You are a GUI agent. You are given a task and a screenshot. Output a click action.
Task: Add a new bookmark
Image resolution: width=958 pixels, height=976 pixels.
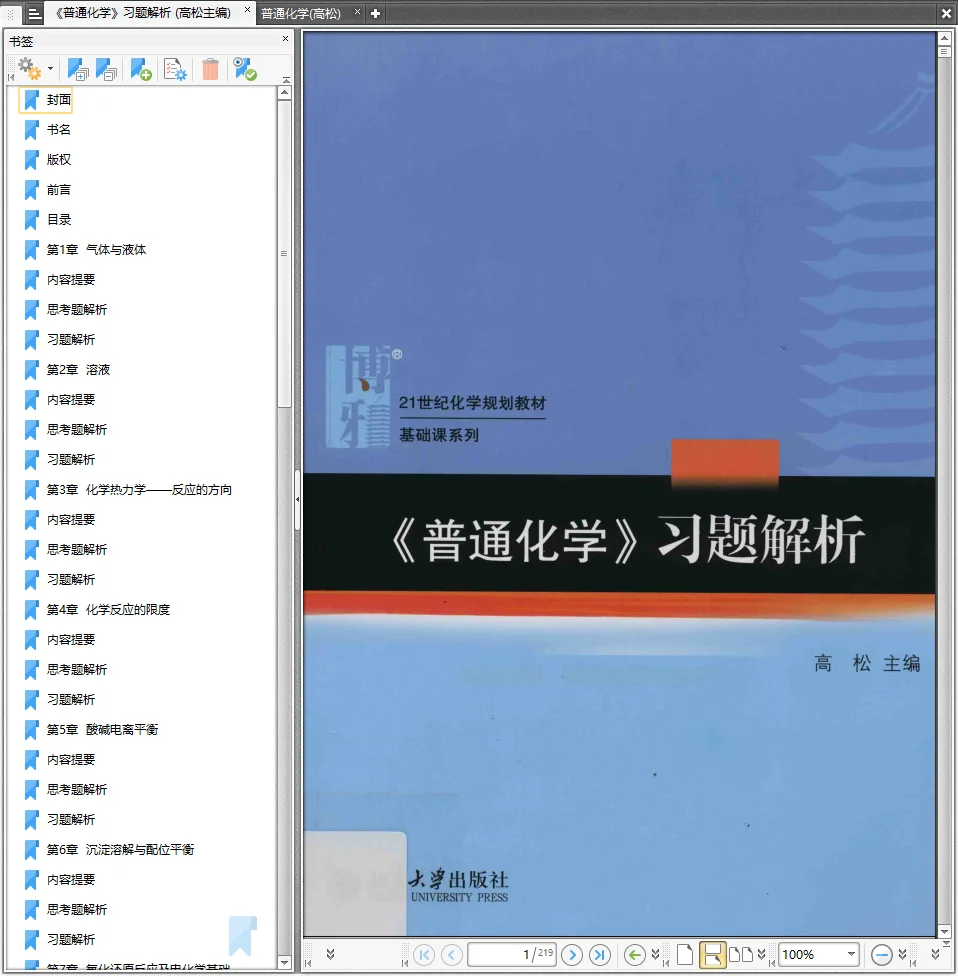point(141,69)
